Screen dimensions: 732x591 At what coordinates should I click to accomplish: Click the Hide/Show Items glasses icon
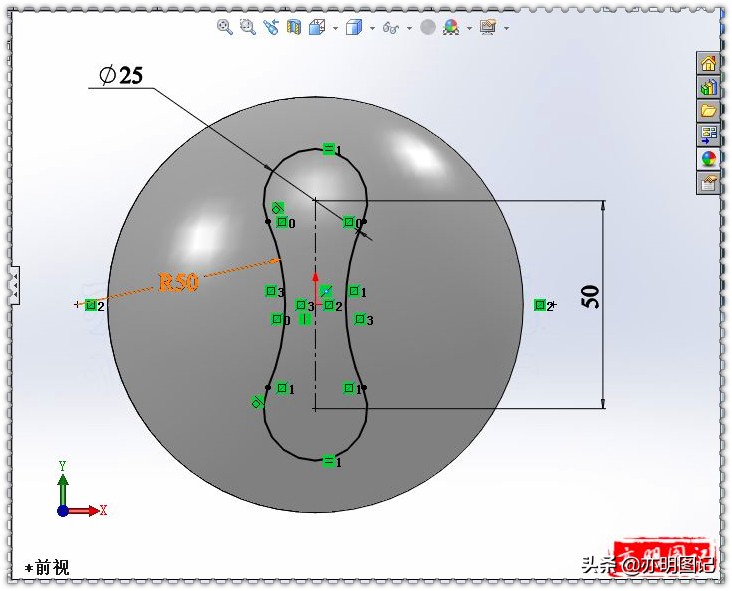[391, 28]
